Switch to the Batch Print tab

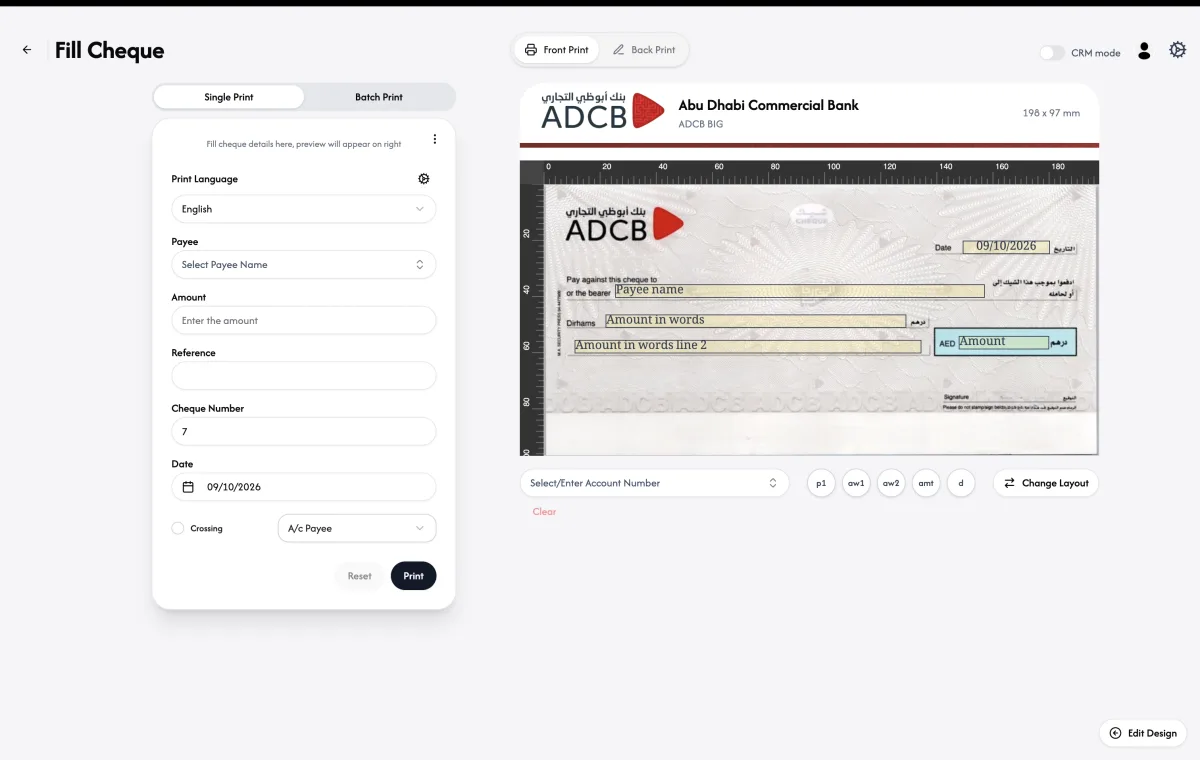coord(379,97)
